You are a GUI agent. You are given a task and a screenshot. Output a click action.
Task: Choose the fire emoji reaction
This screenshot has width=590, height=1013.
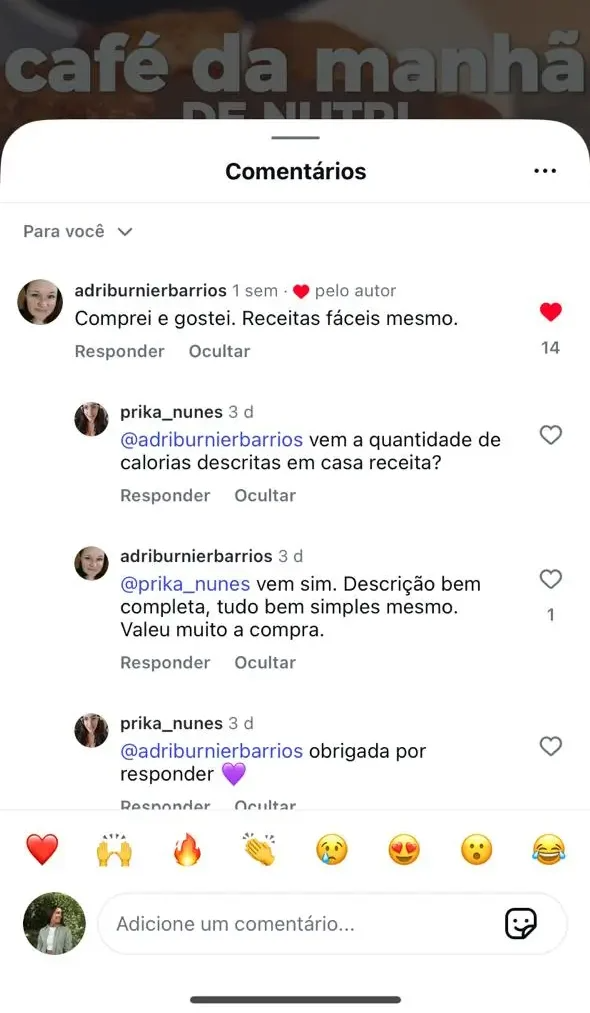coord(187,849)
